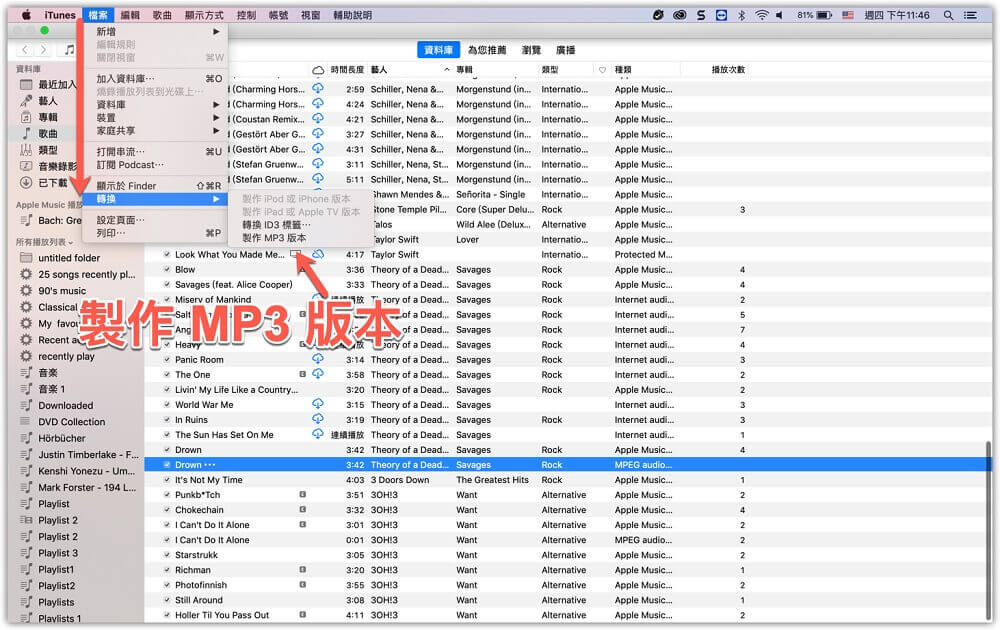
Task: Uncheck Savages (feat. Alice Cooper)
Action: [167, 284]
